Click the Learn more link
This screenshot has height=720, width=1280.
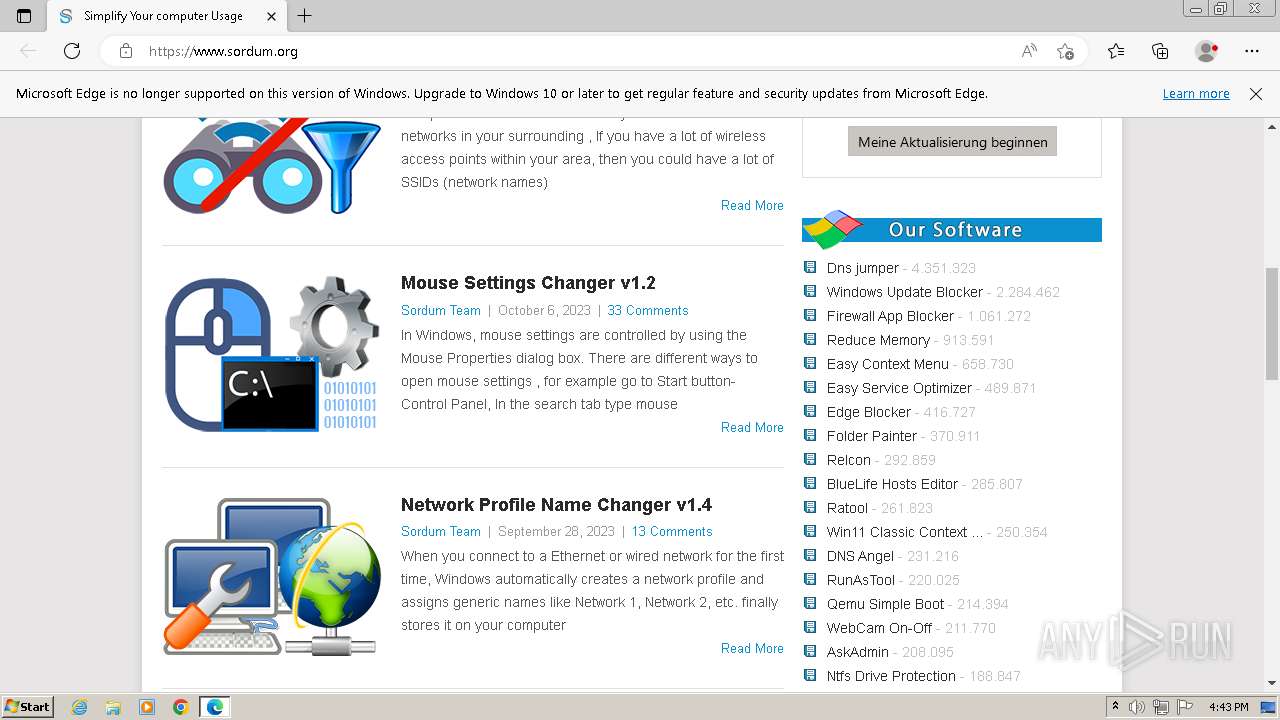[x=1196, y=94]
